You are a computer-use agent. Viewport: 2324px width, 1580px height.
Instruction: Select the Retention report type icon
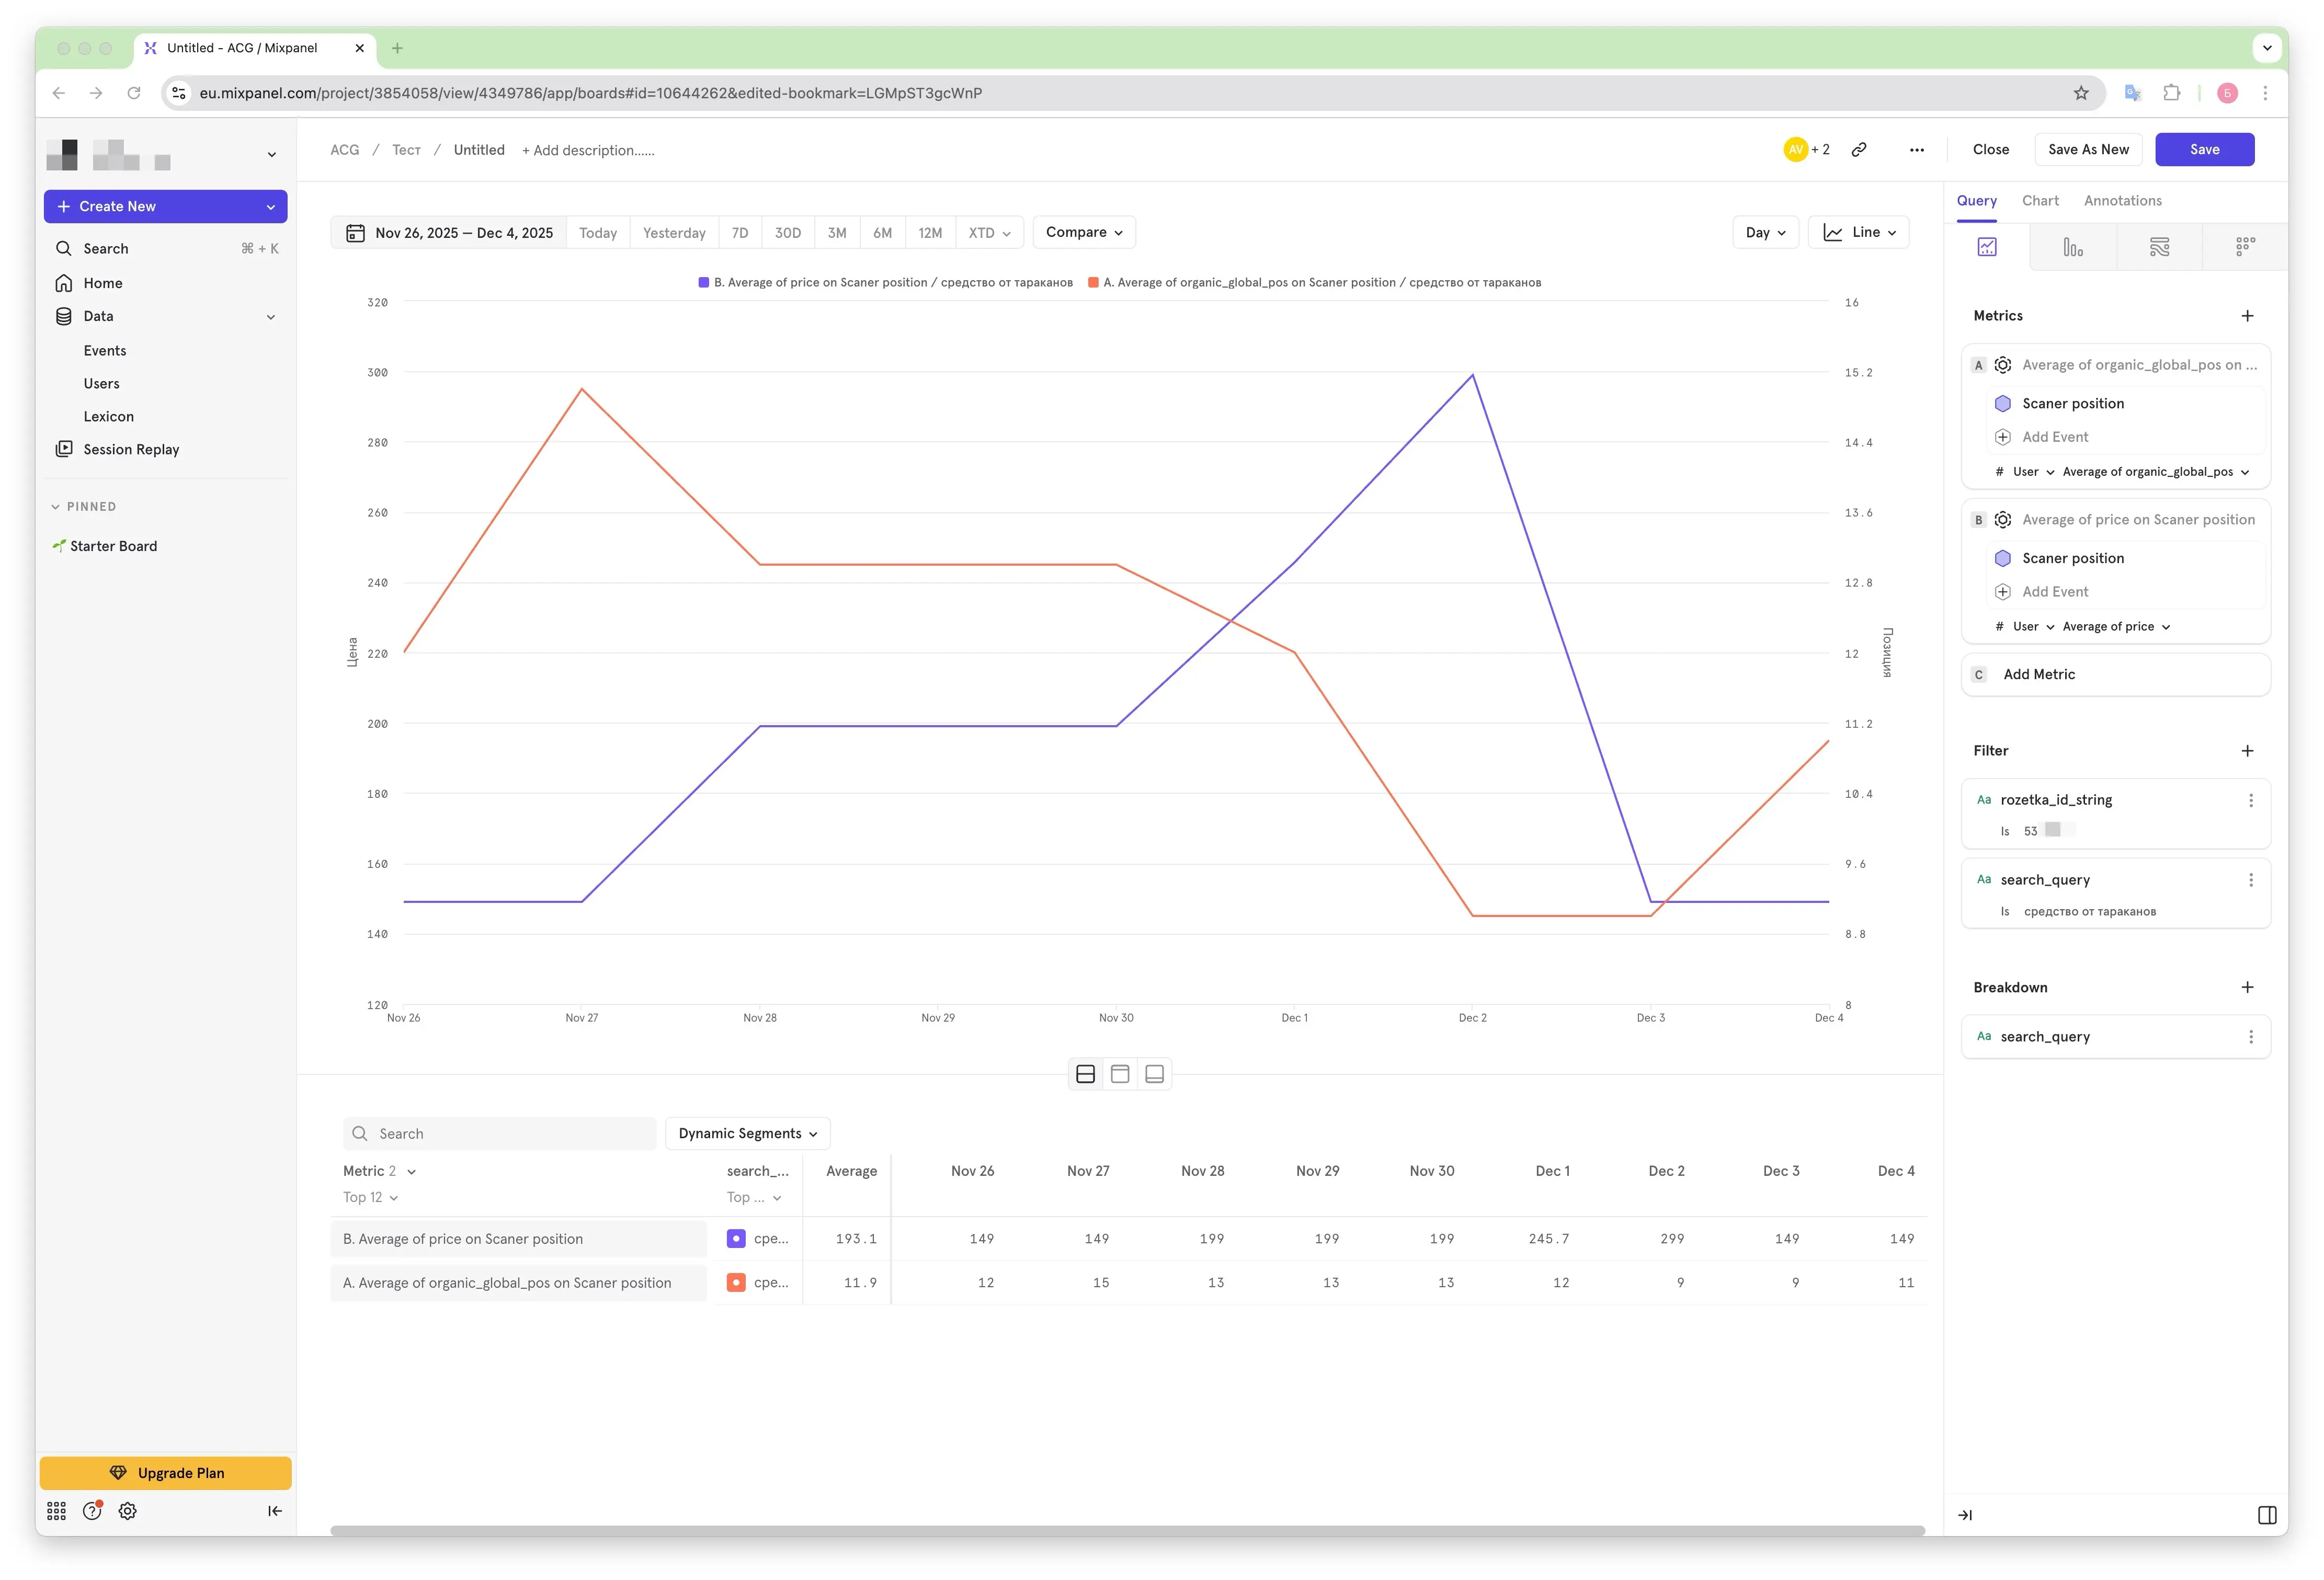(x=2245, y=247)
